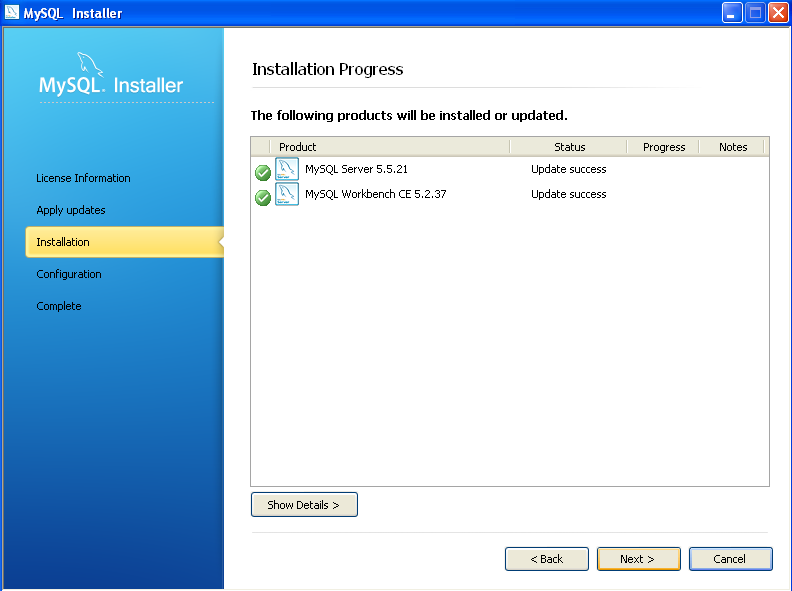This screenshot has height=591, width=792.
Task: Expand details with Show Details button
Action: tap(304, 505)
